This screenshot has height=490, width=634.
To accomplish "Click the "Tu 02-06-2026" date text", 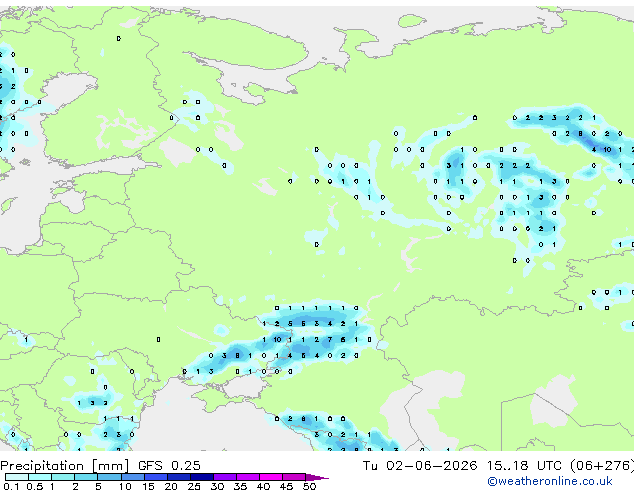I will tap(420, 466).
